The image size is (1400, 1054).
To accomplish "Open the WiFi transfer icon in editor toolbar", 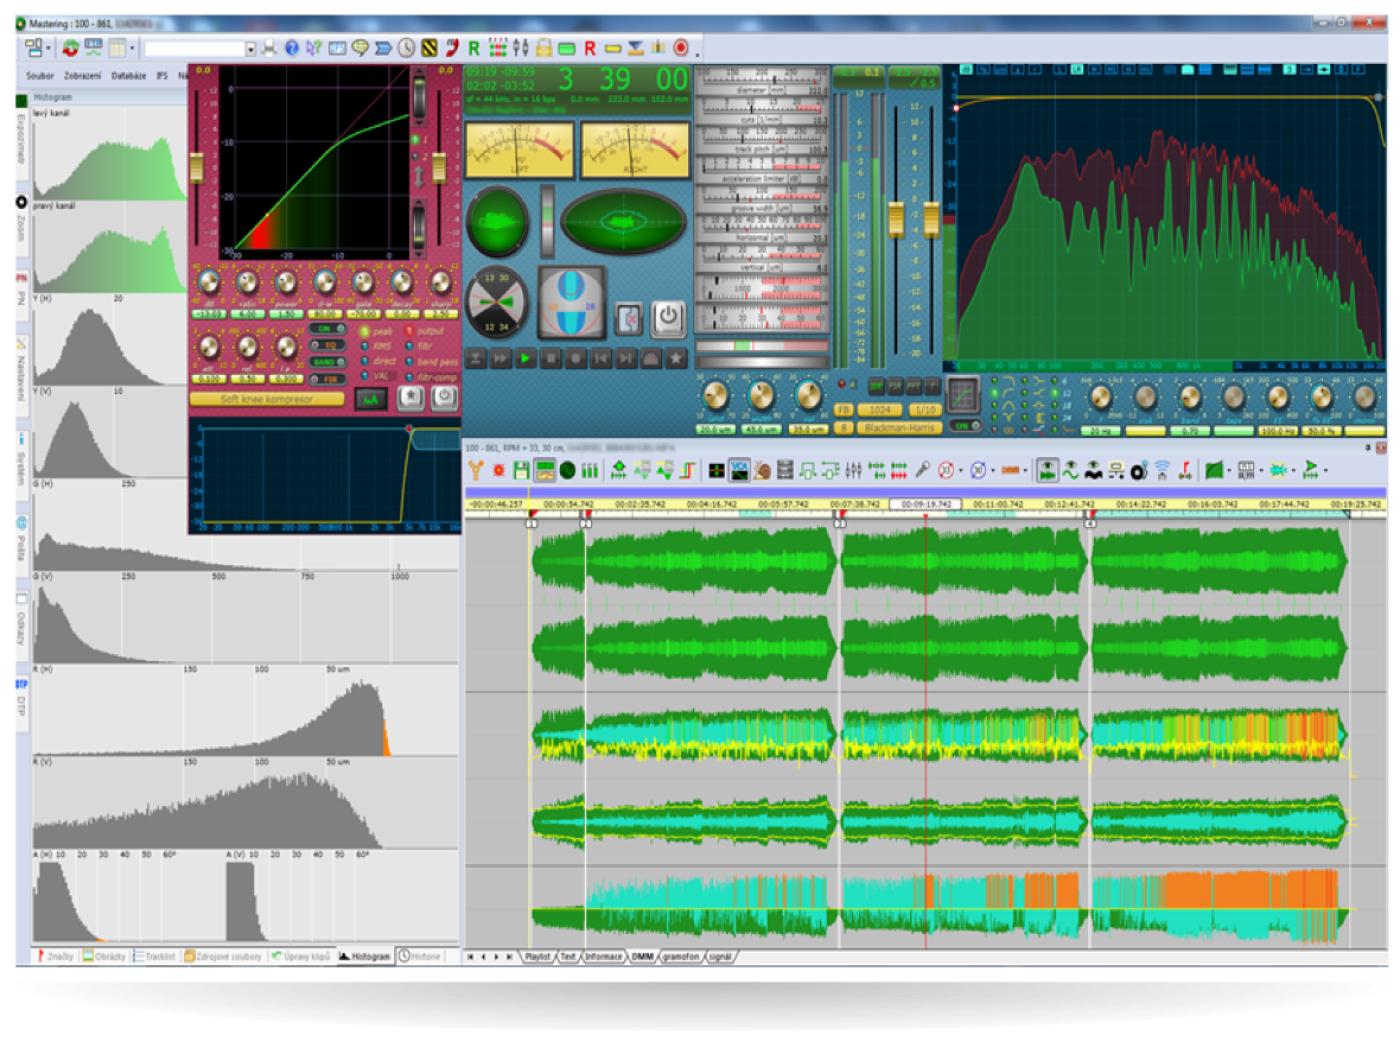I will click(1161, 469).
